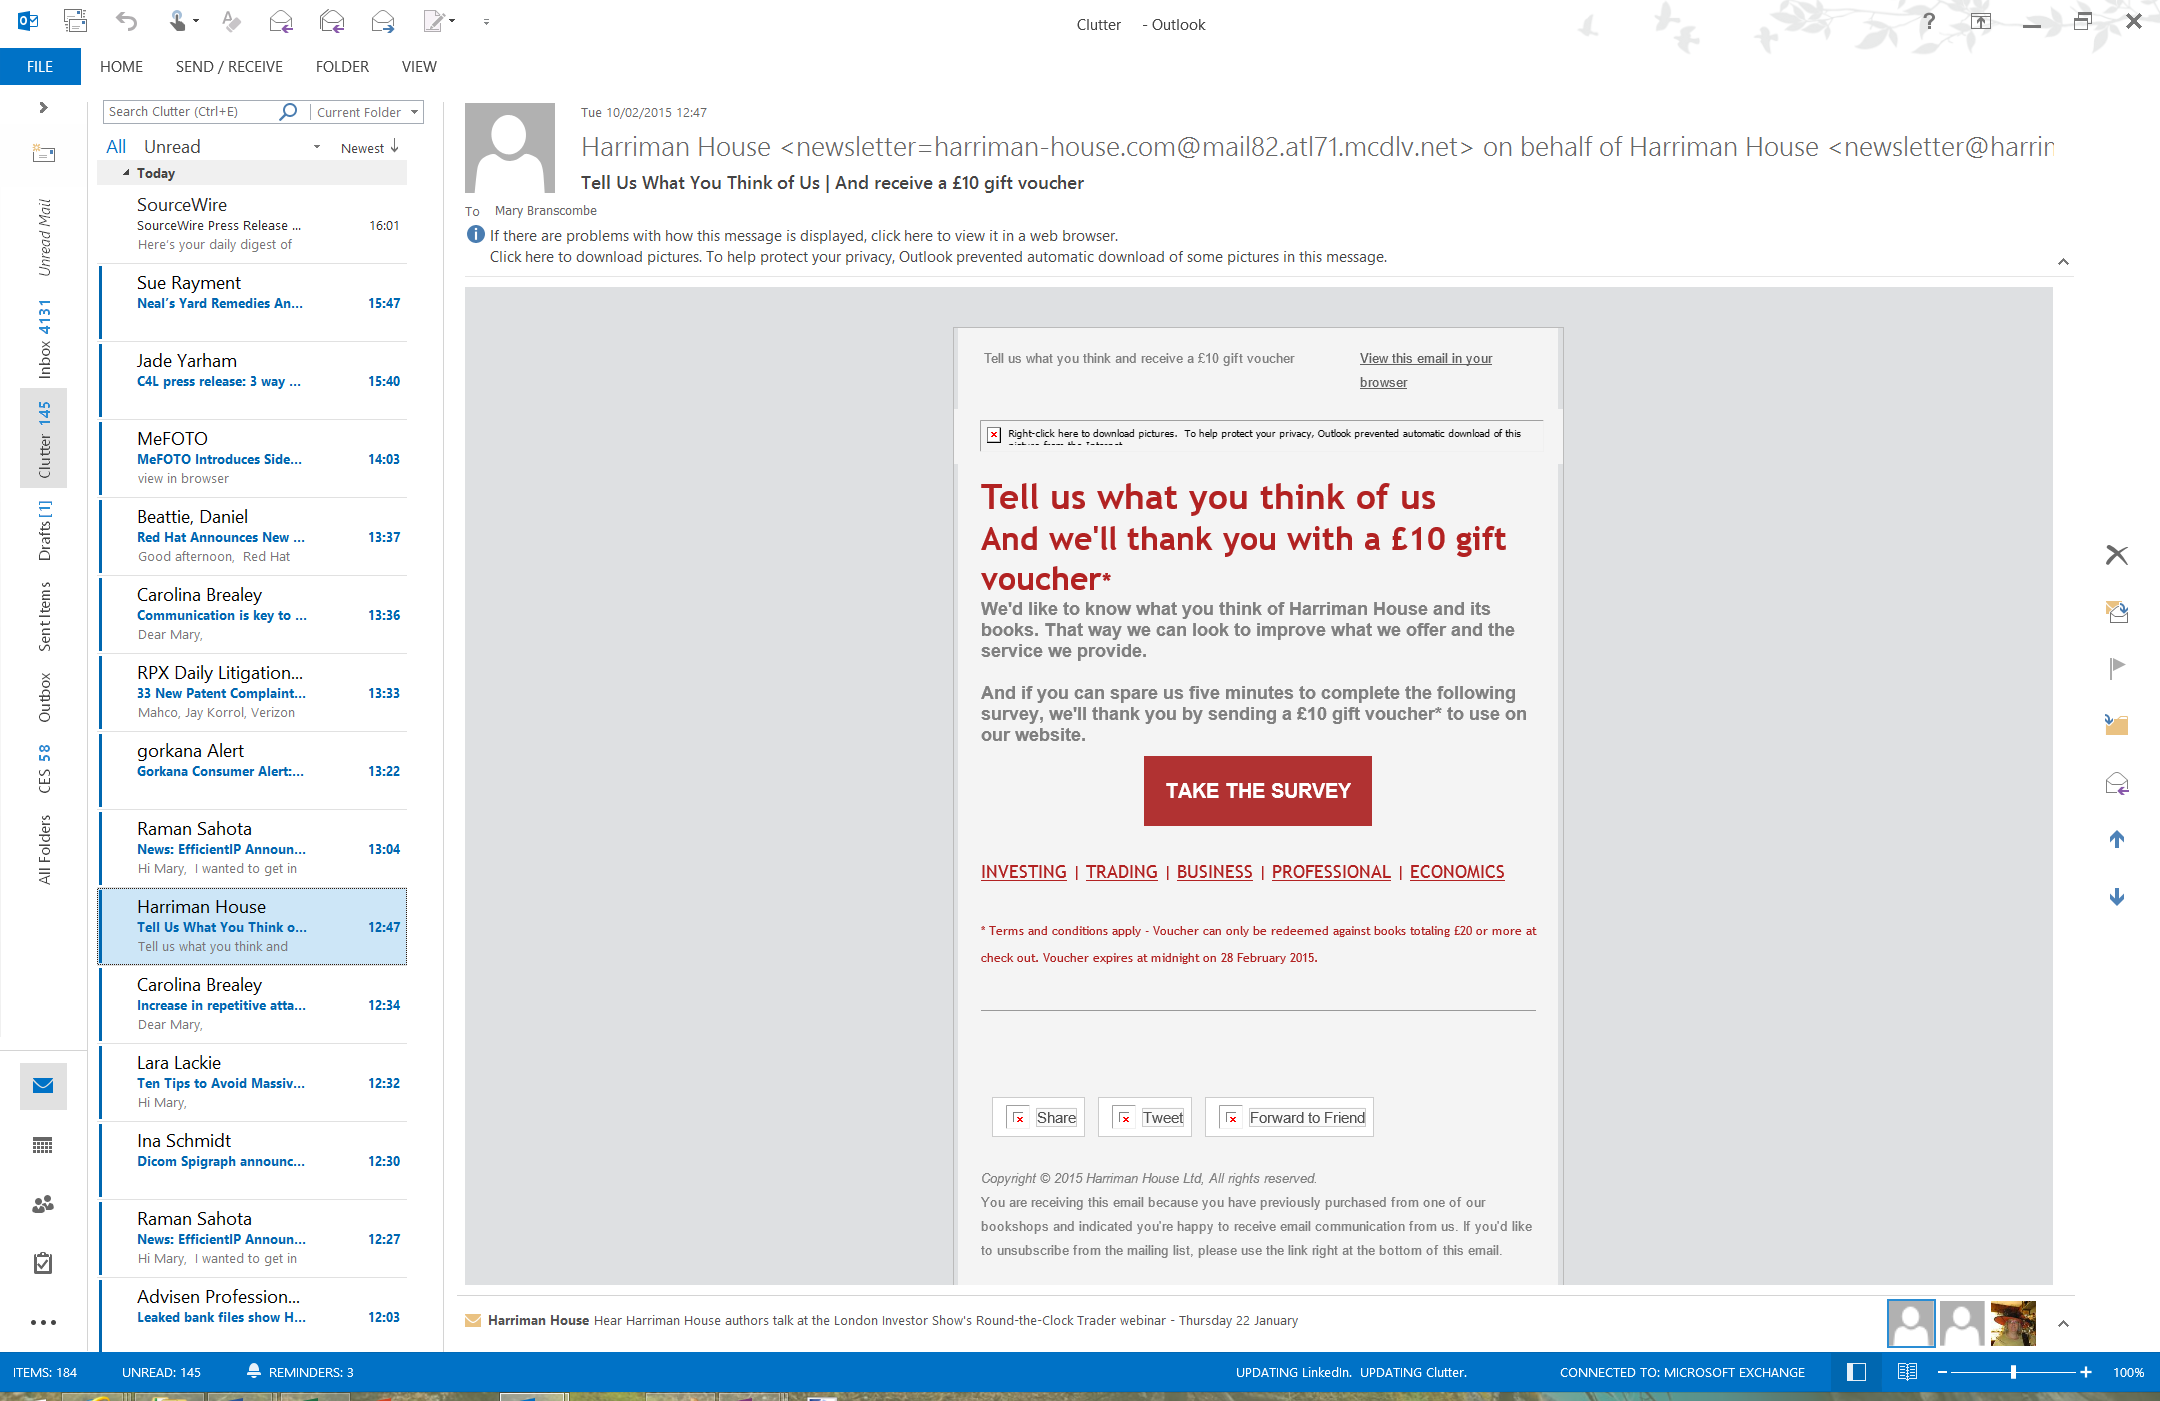The image size is (2160, 1401).
Task: Open navigation options three dots
Action: pyautogui.click(x=43, y=1322)
